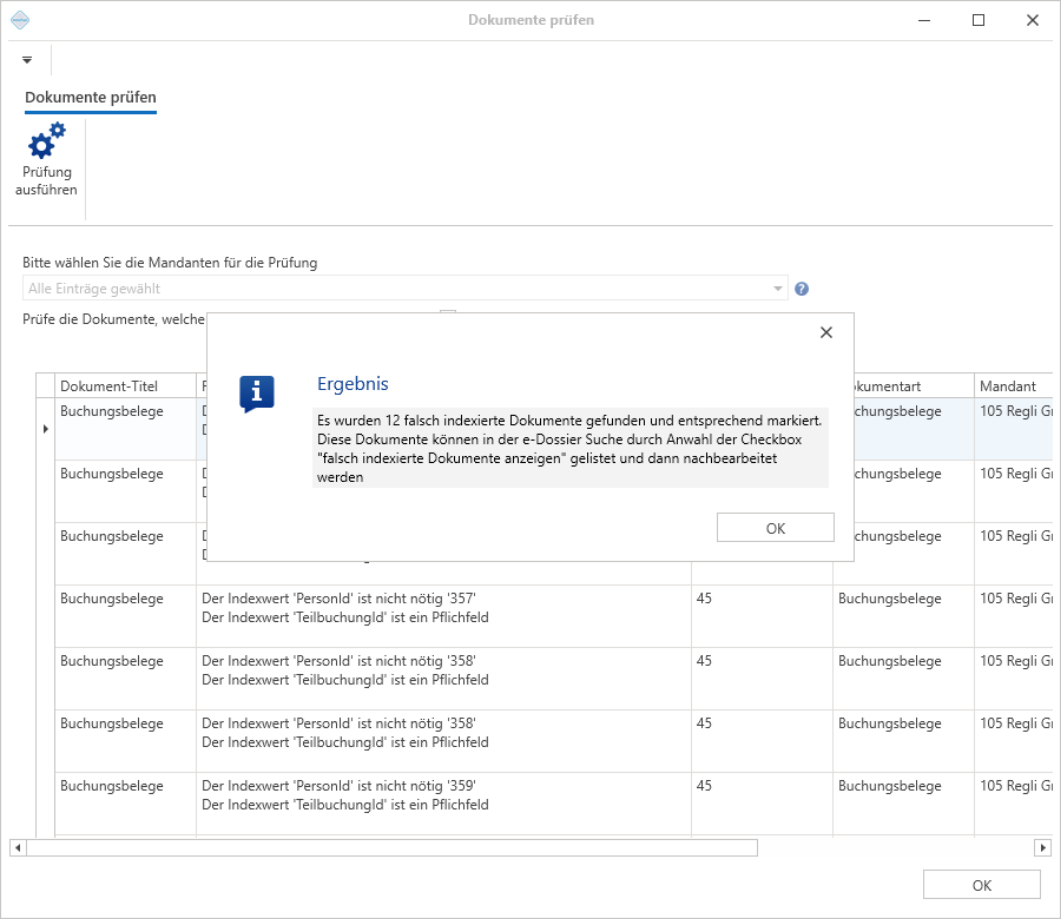Viewport: 1061px width, 919px height.
Task: Minimize the Dokumente prüfen window
Action: (924, 20)
